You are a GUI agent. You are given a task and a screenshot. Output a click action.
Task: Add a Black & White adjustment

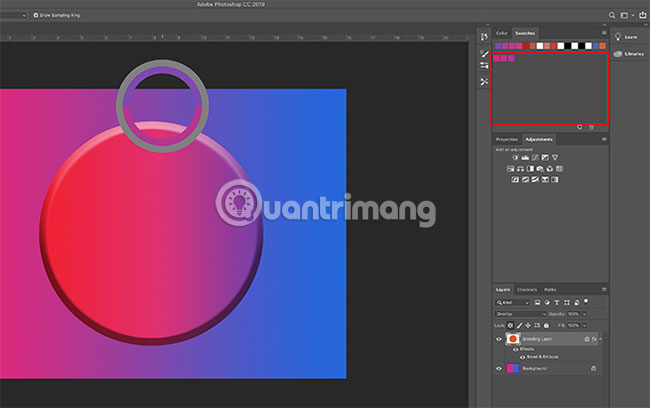530,169
